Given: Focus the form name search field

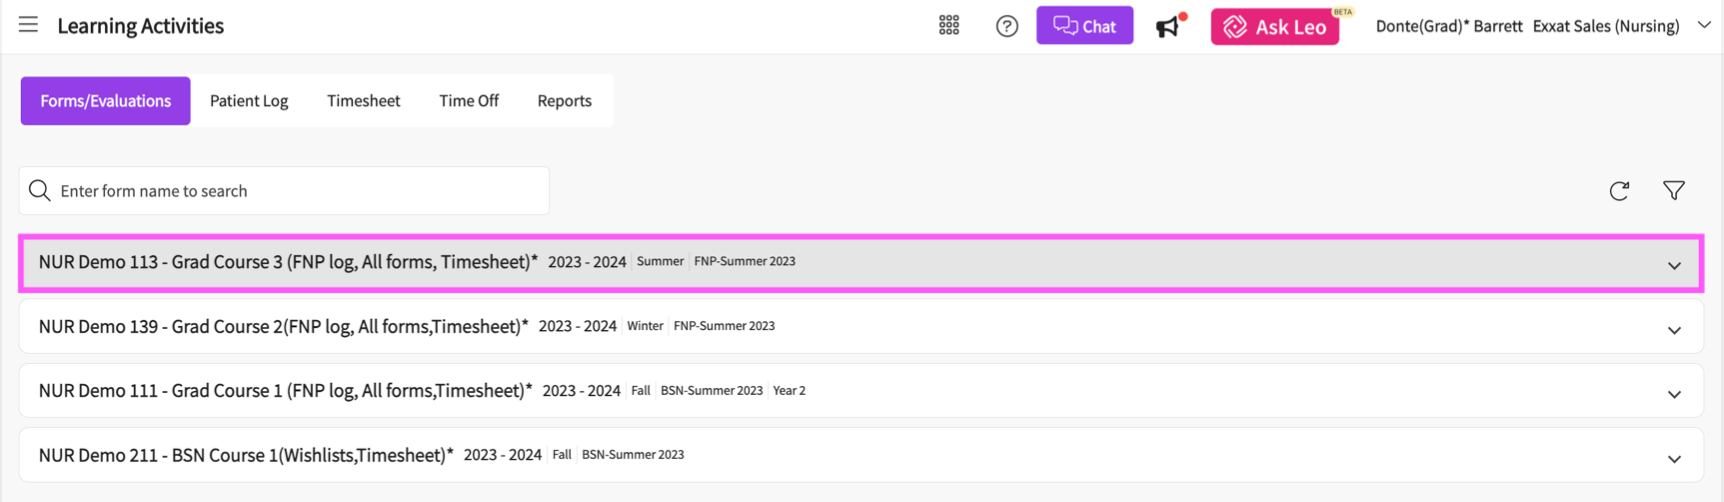Looking at the screenshot, I should (300, 191).
